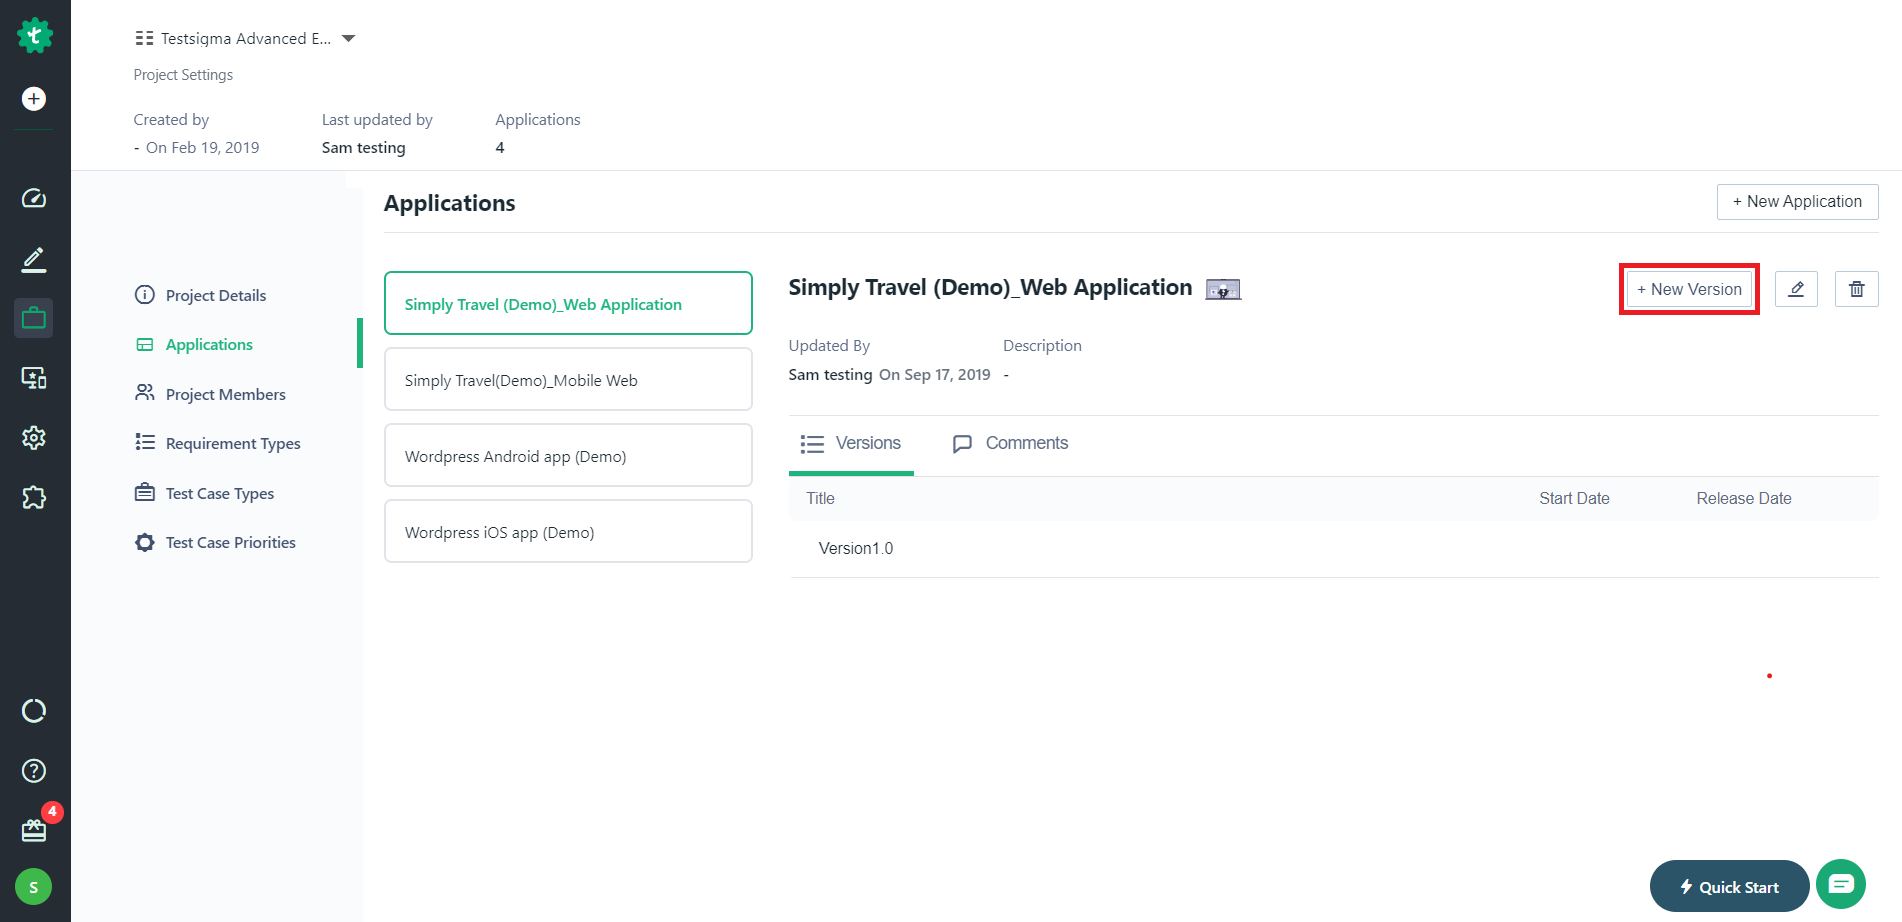1902x922 pixels.
Task: Open the help question mark icon
Action: (34, 771)
